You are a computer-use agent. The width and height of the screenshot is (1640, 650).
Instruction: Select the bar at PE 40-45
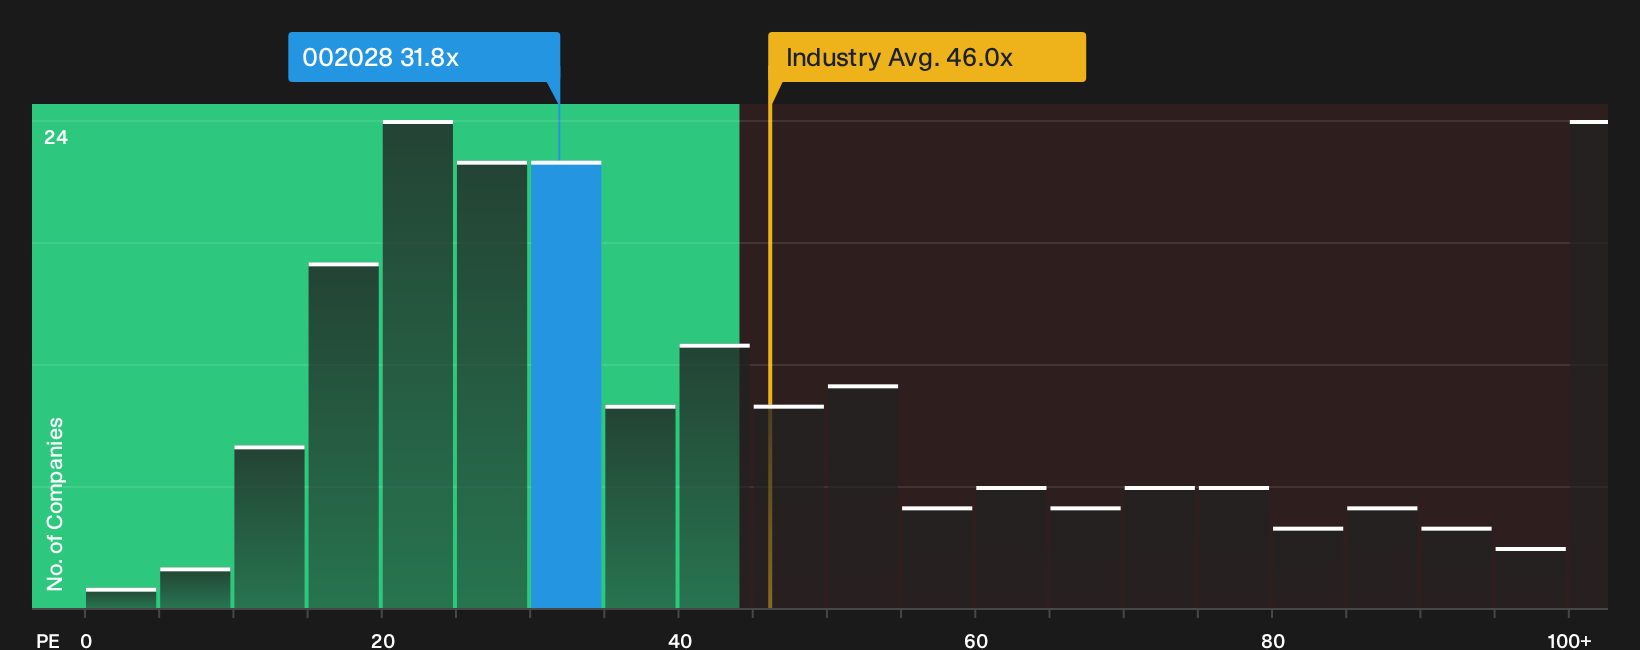click(x=715, y=476)
